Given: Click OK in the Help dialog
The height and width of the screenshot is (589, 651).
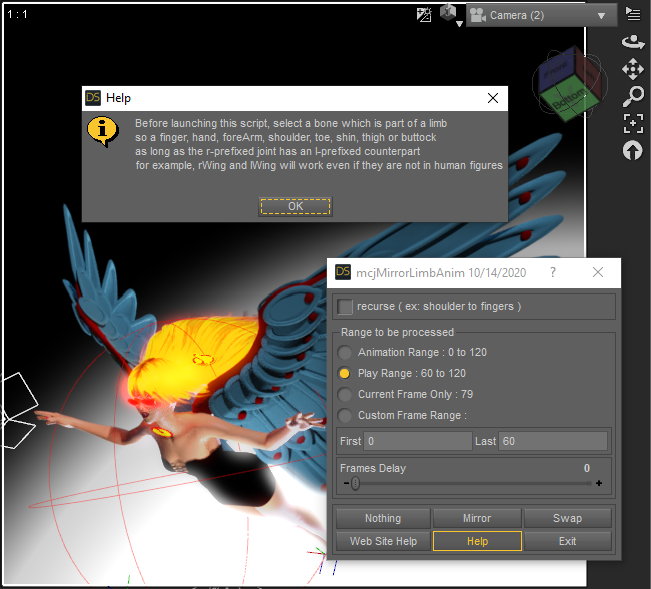Looking at the screenshot, I should (x=295, y=206).
